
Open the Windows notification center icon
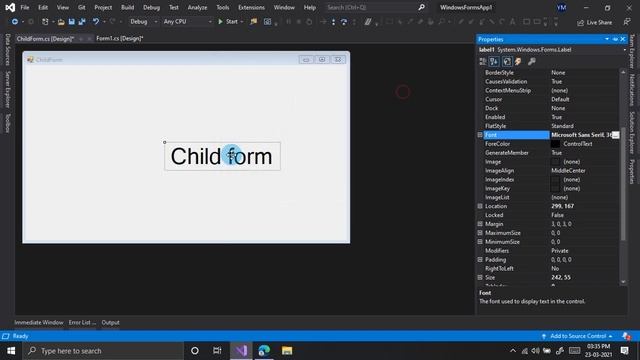[x=624, y=351]
